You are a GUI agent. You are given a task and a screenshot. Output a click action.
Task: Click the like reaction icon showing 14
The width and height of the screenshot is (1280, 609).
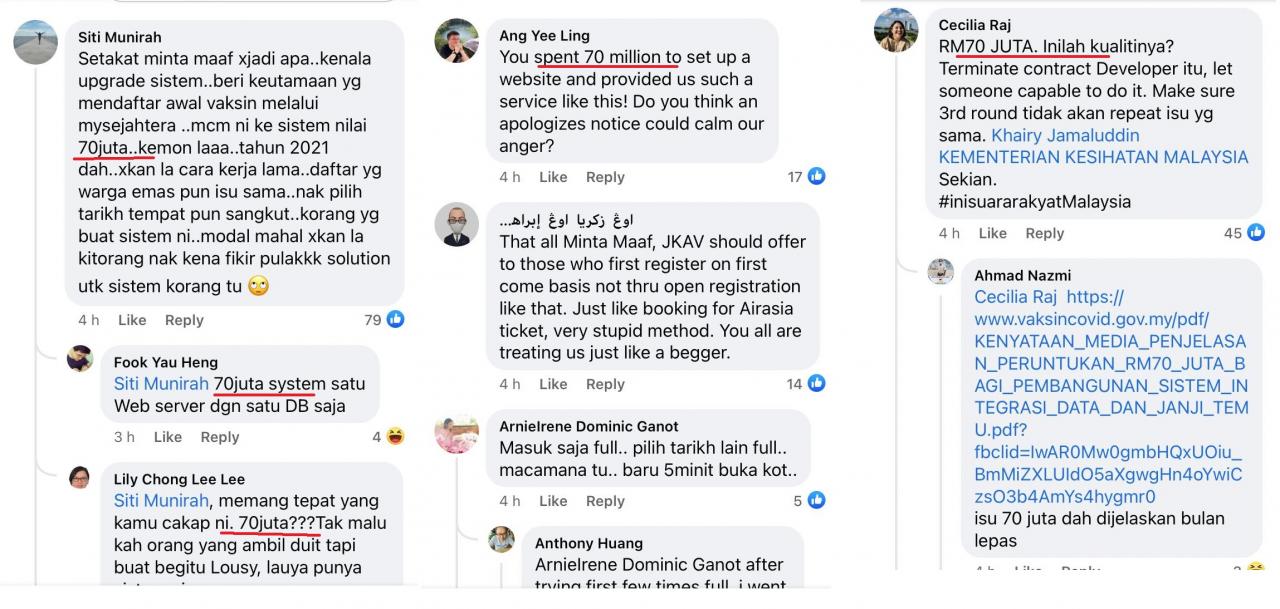click(x=817, y=384)
